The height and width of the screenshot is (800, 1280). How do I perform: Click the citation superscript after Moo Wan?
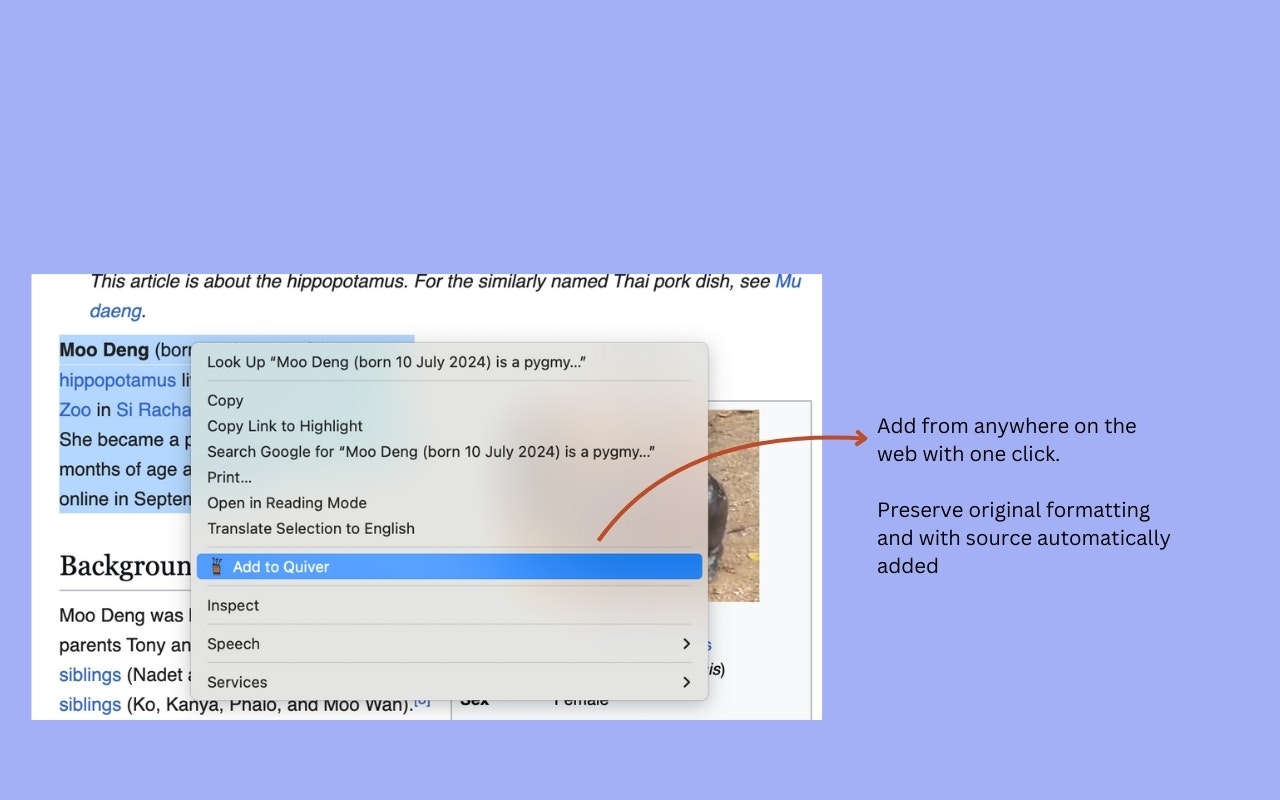pos(422,701)
